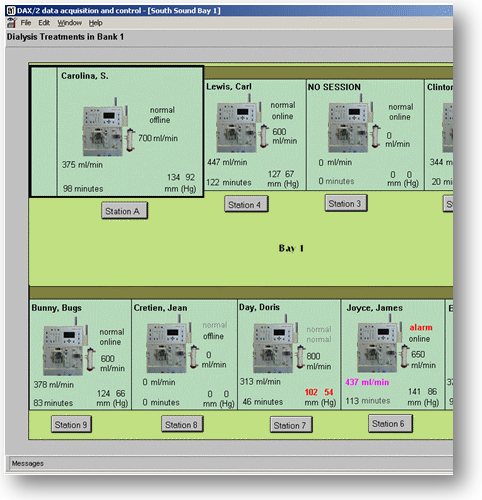The image size is (482, 500).
Task: Select Lewis, Carl's dialysis machine image
Action: click(x=243, y=123)
